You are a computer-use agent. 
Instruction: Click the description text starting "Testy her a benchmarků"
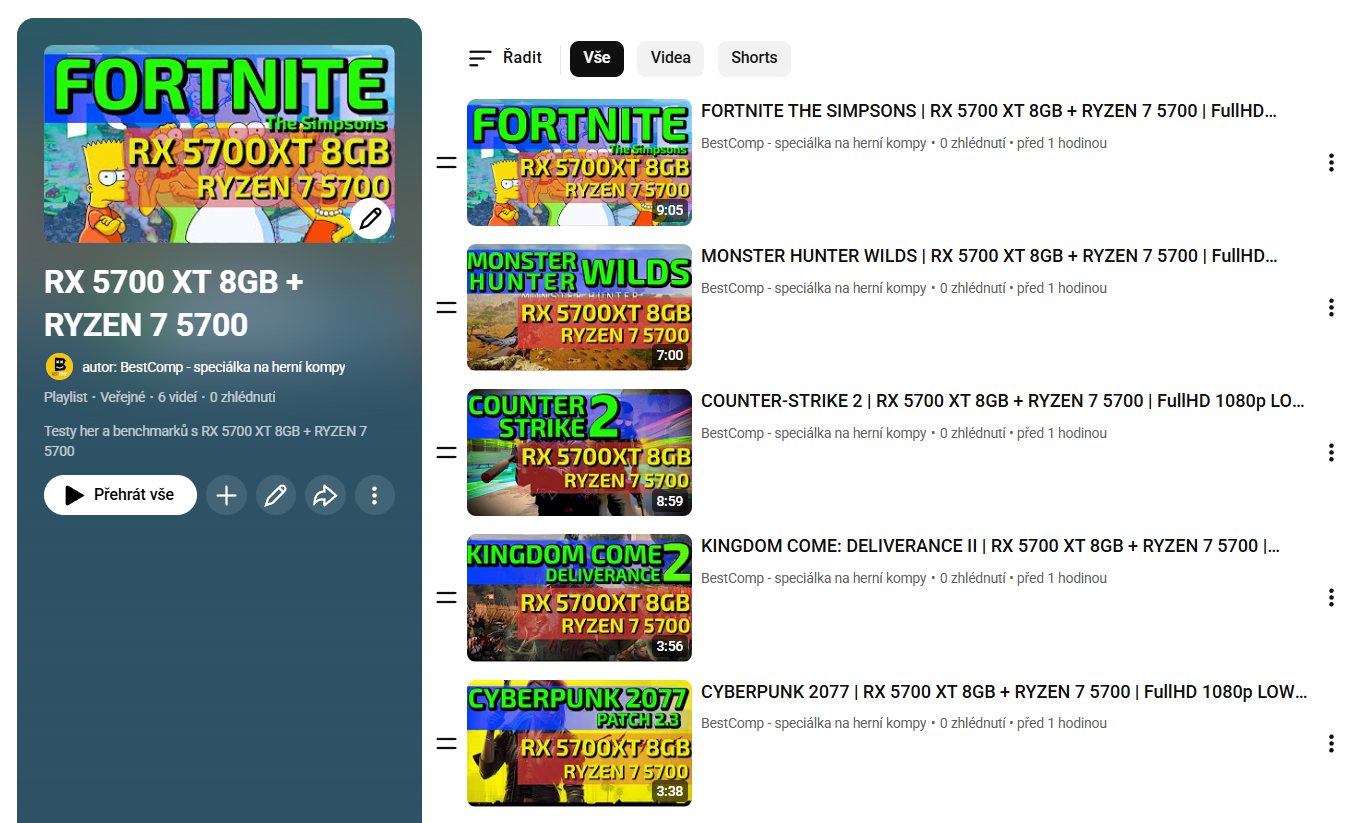click(x=206, y=441)
